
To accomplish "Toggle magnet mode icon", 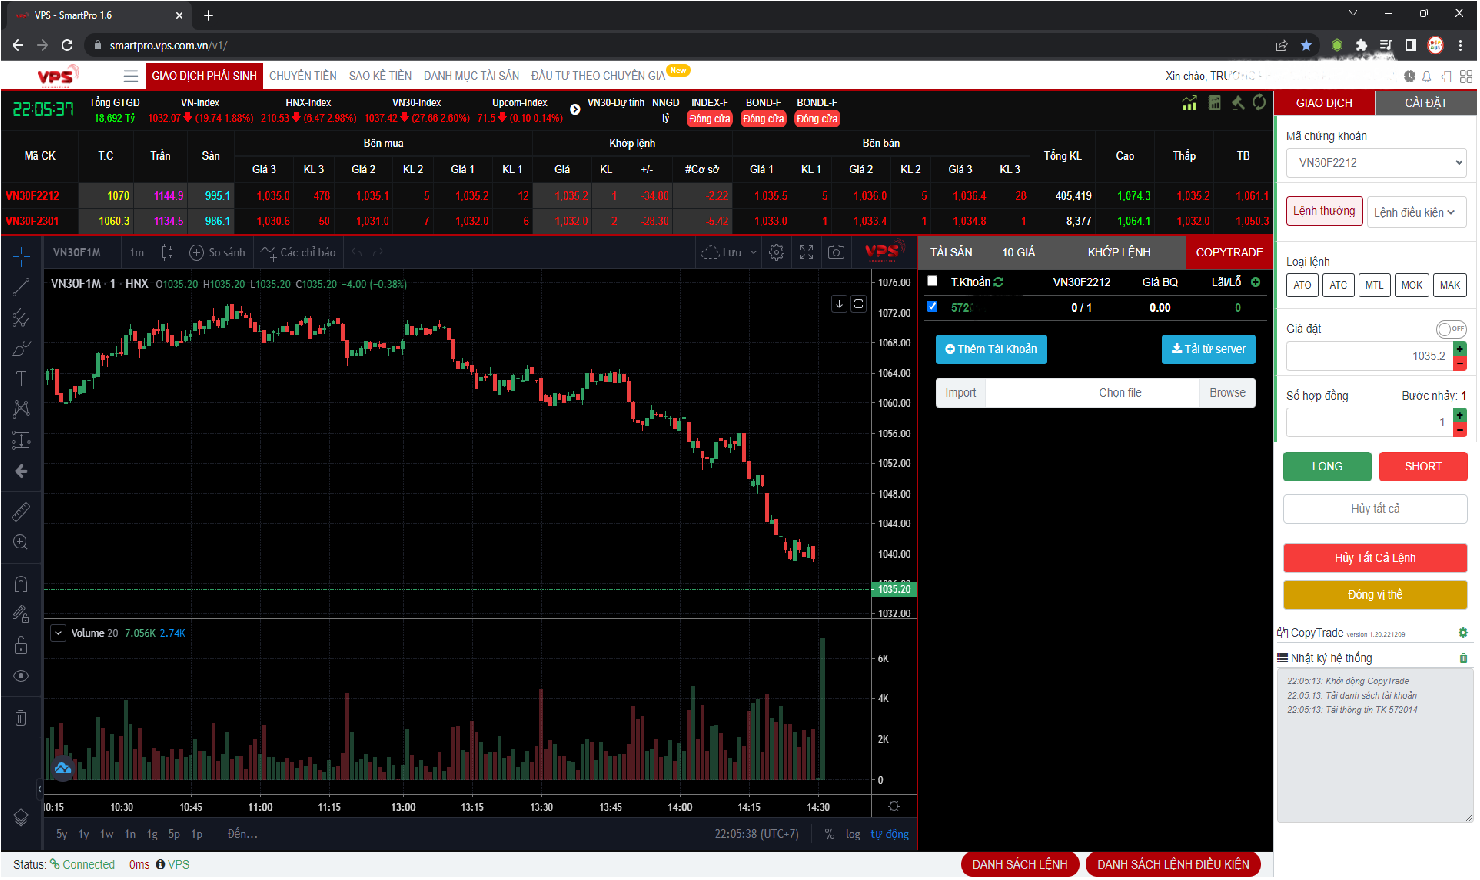I will (21, 584).
